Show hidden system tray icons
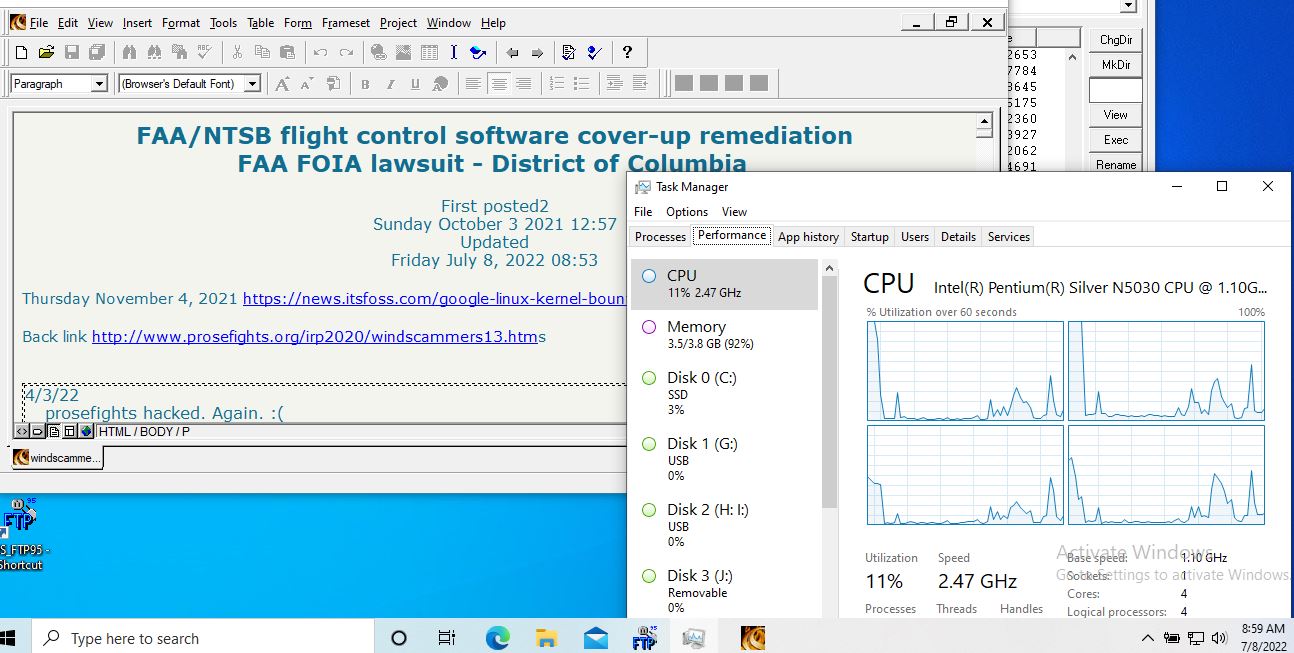 1147,638
